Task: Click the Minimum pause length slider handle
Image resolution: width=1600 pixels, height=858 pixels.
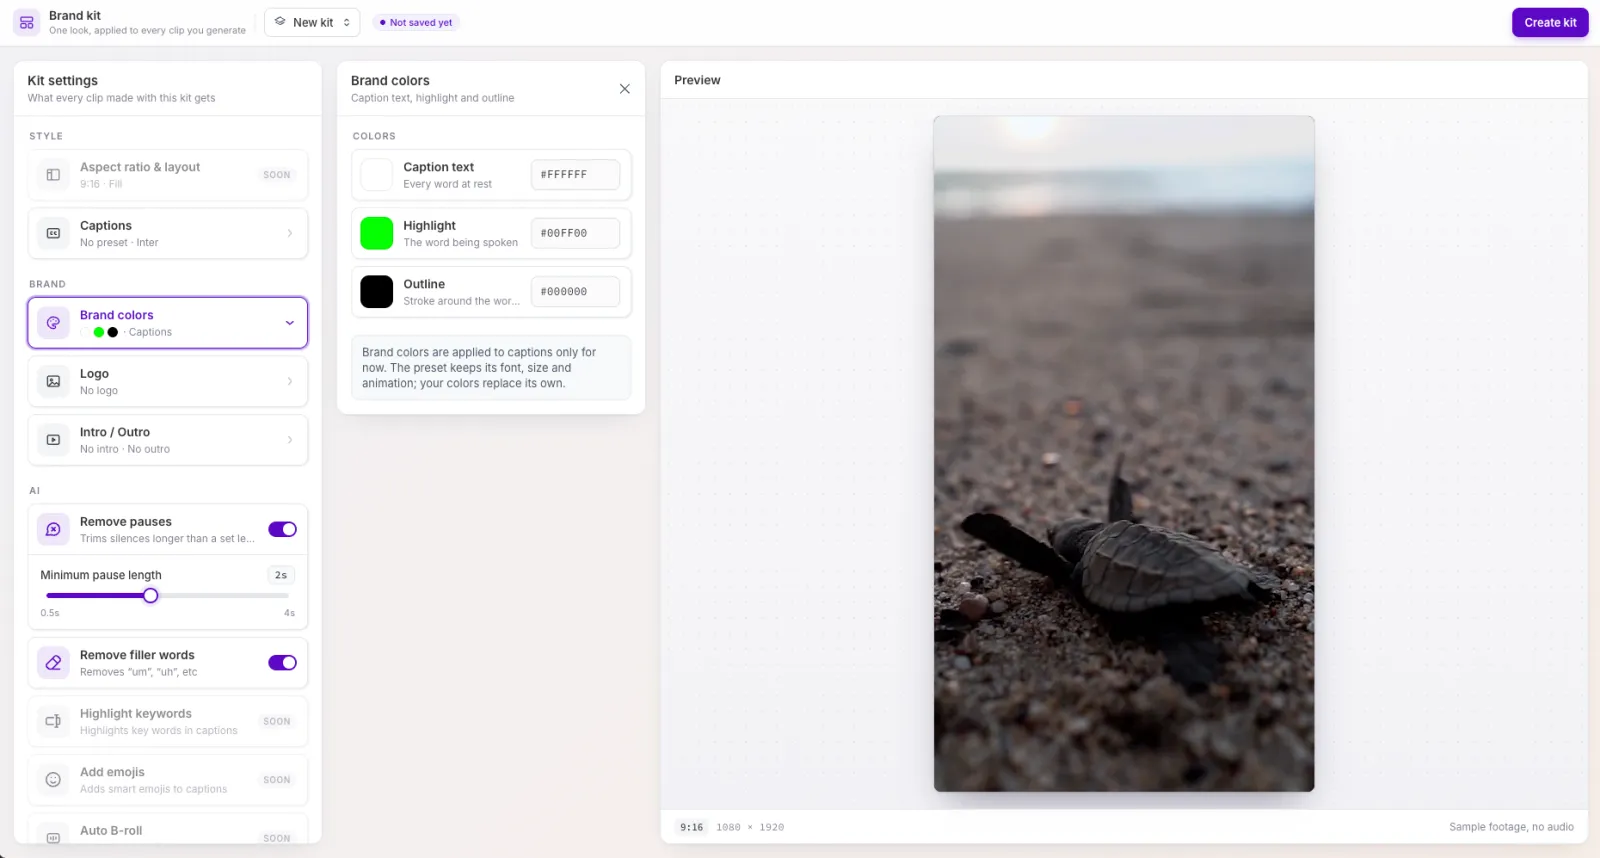Action: [150, 596]
